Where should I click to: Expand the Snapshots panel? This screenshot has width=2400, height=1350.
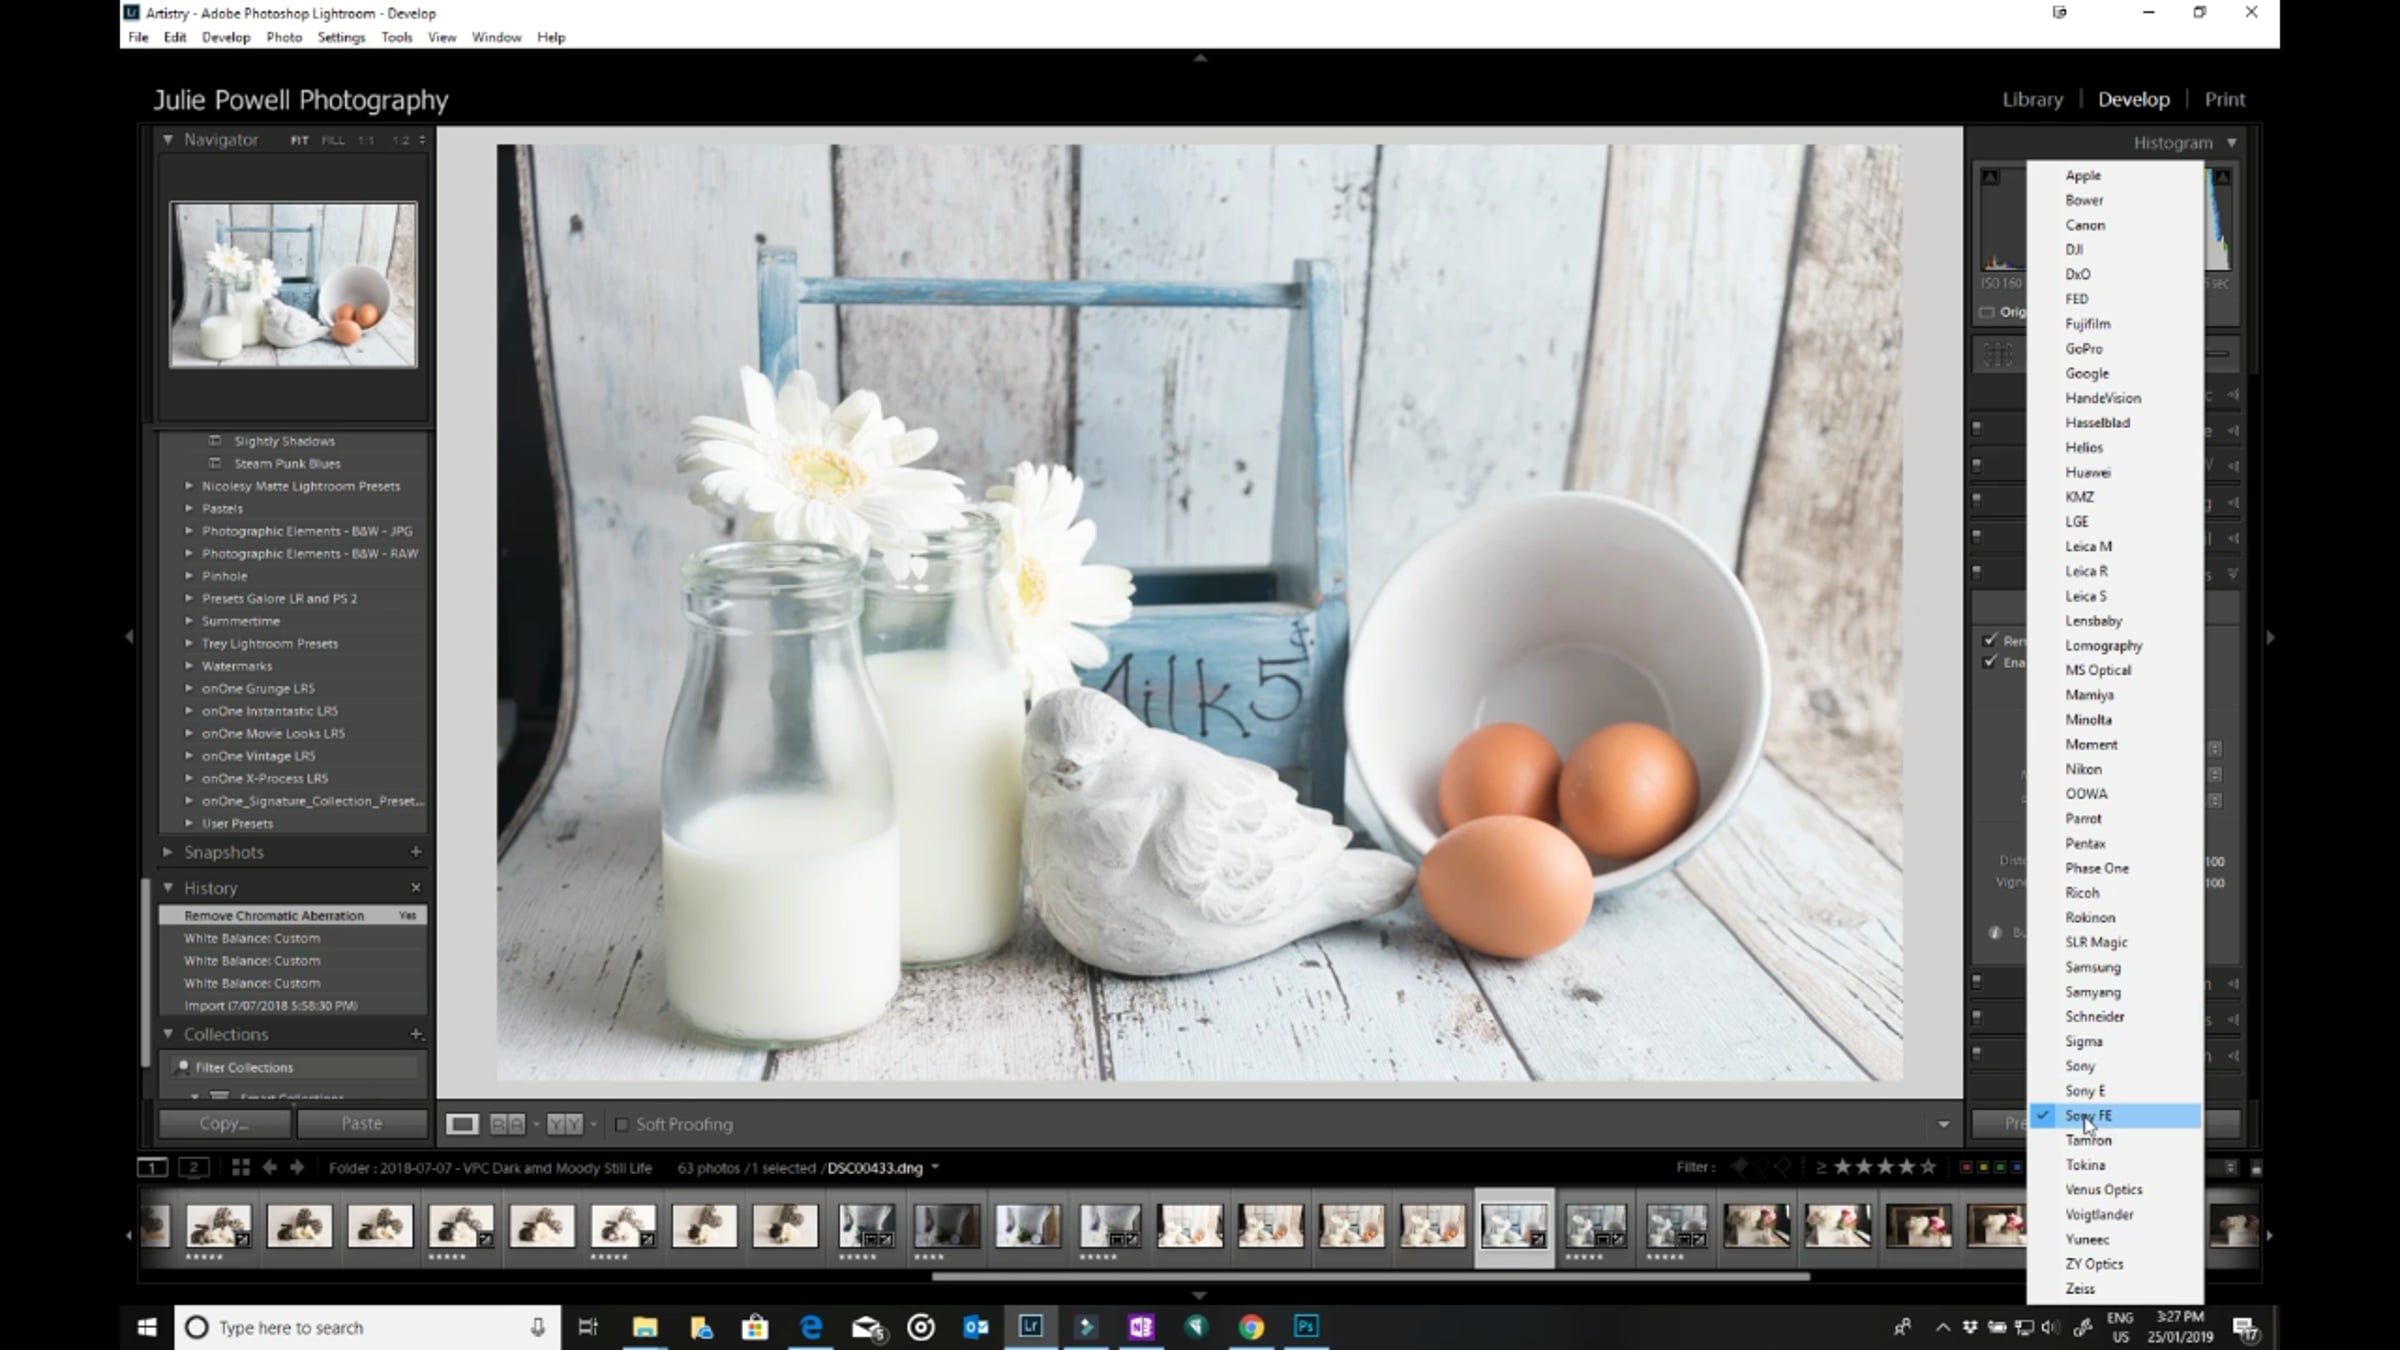pos(168,852)
